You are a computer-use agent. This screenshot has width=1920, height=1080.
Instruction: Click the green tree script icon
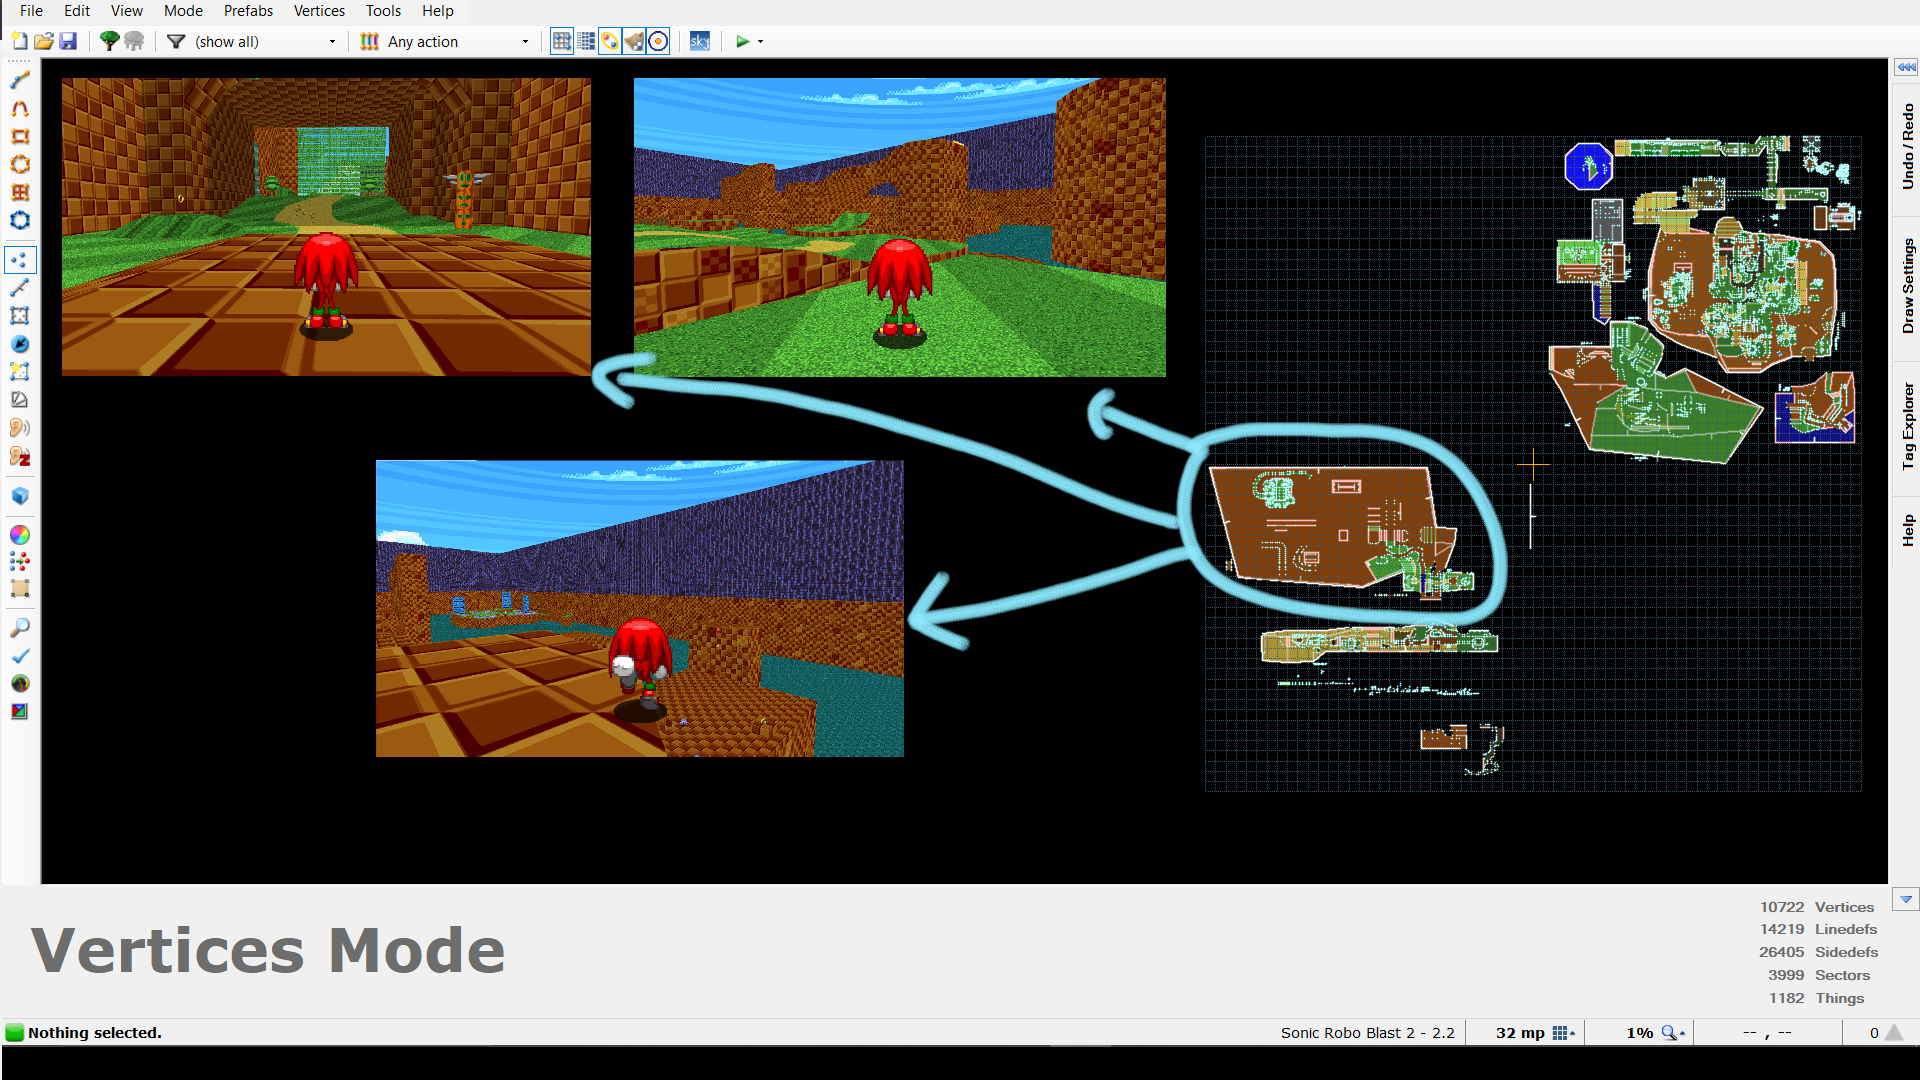[x=110, y=41]
